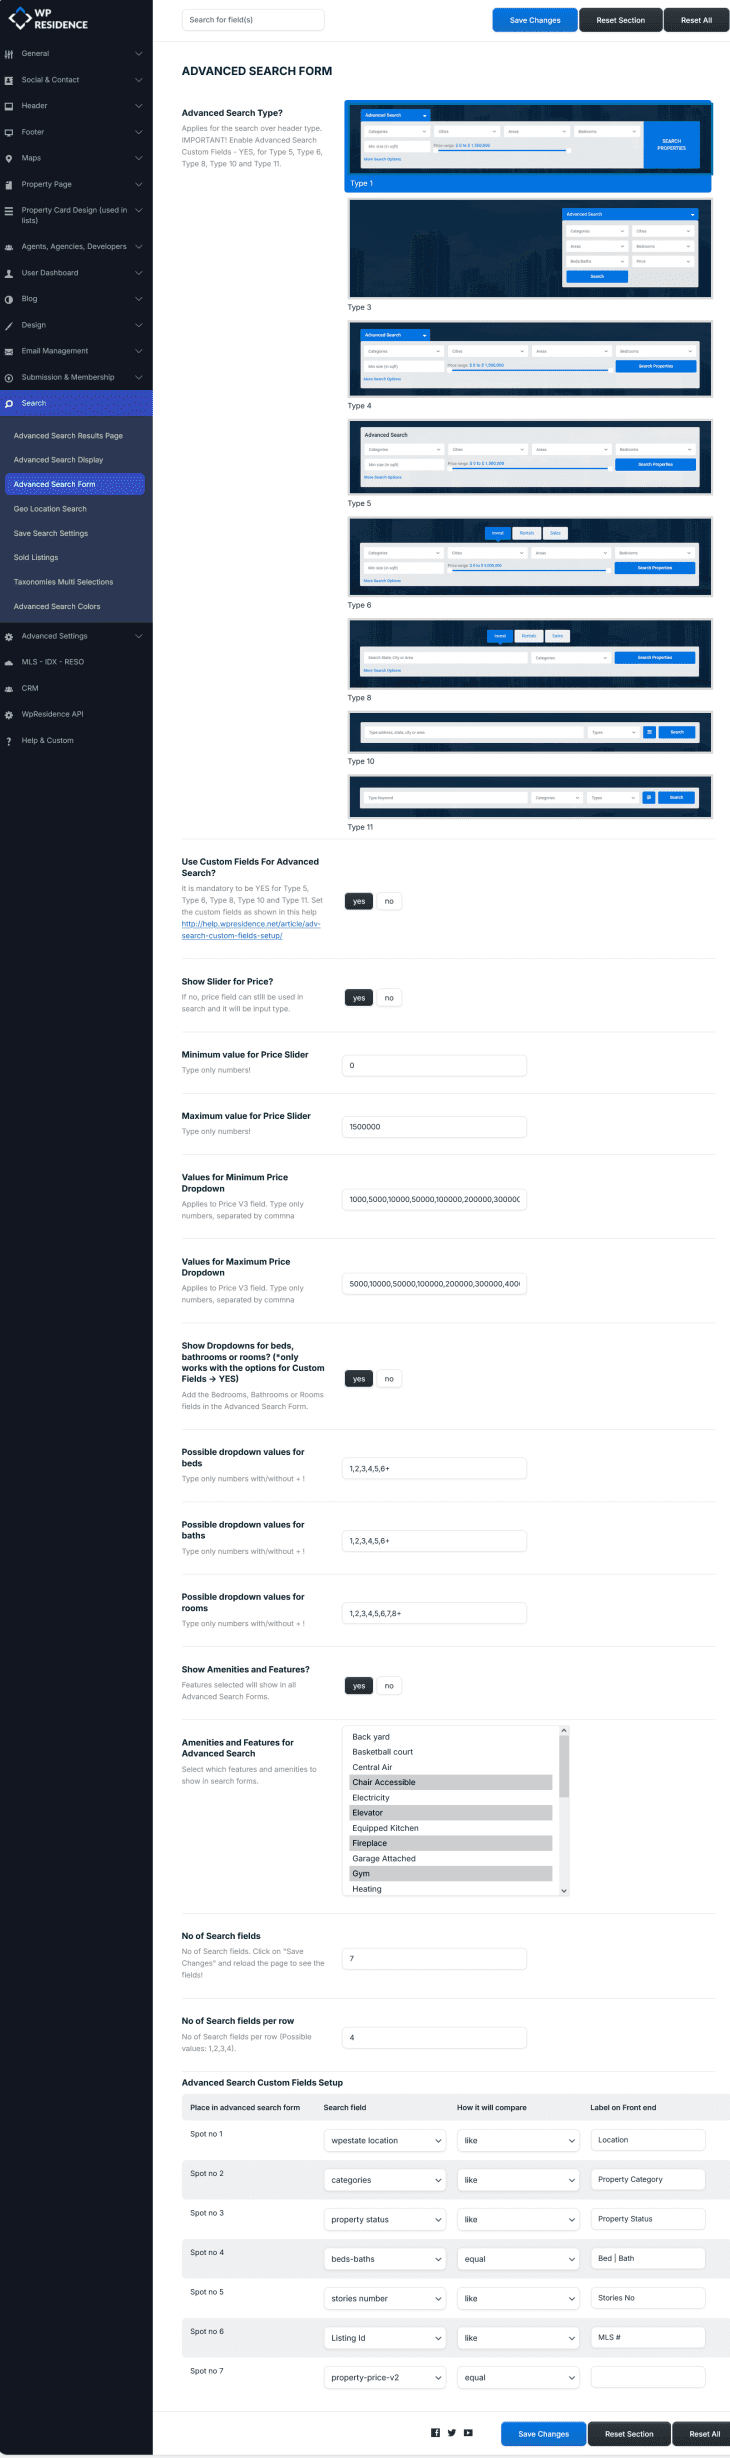Click the Advanced Settings gear icon
The width and height of the screenshot is (730, 2458).
tap(9, 636)
